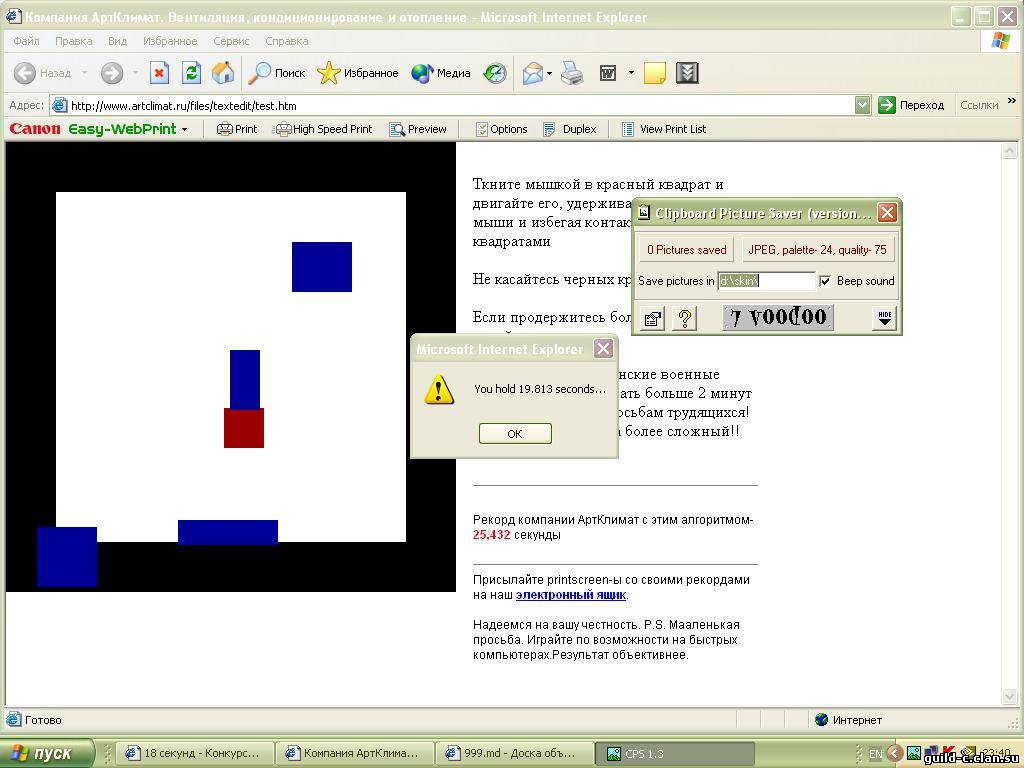Click the Mail envelope icon in the toolbar

click(532, 73)
